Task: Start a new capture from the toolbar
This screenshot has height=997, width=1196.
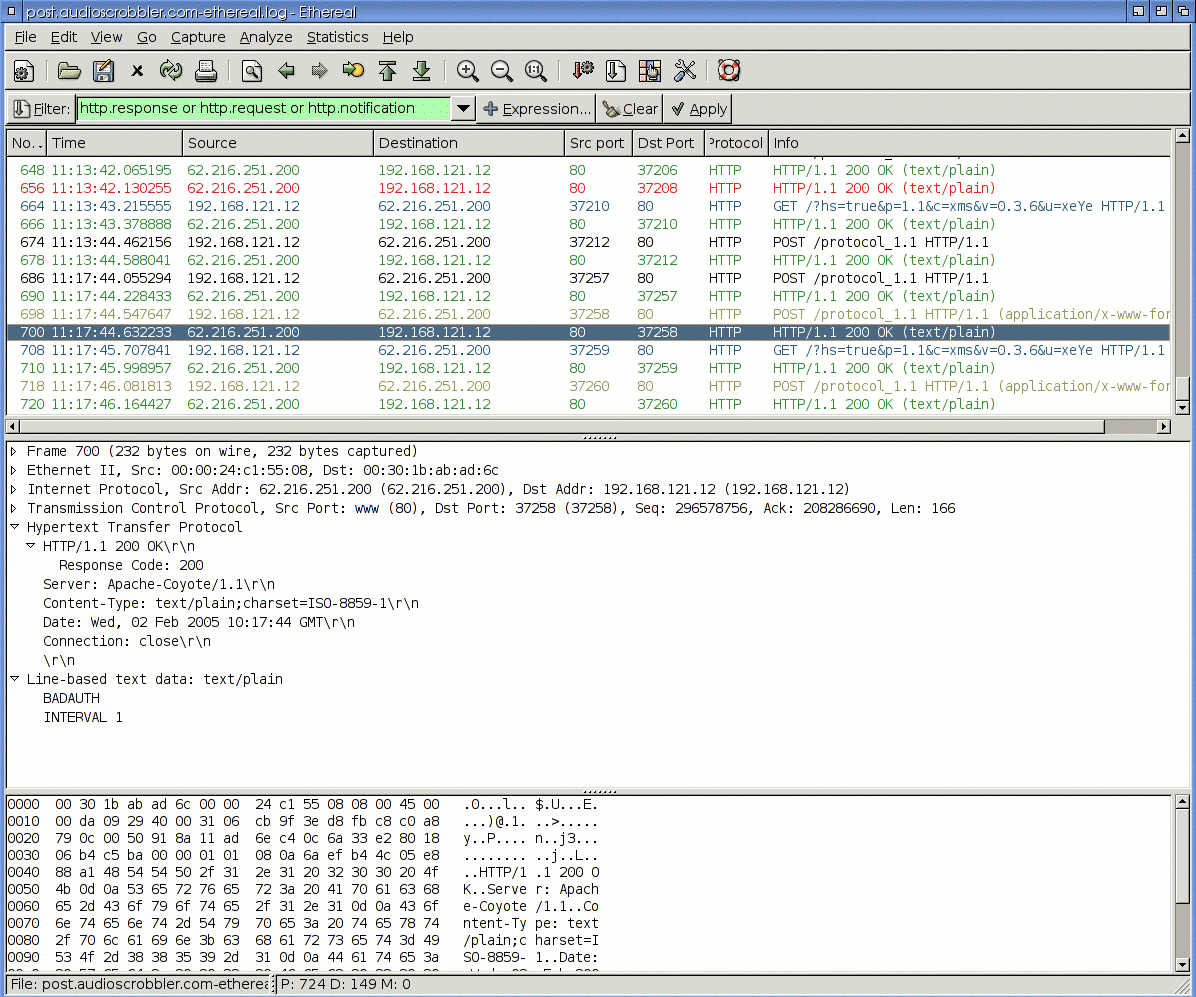Action: tap(24, 72)
